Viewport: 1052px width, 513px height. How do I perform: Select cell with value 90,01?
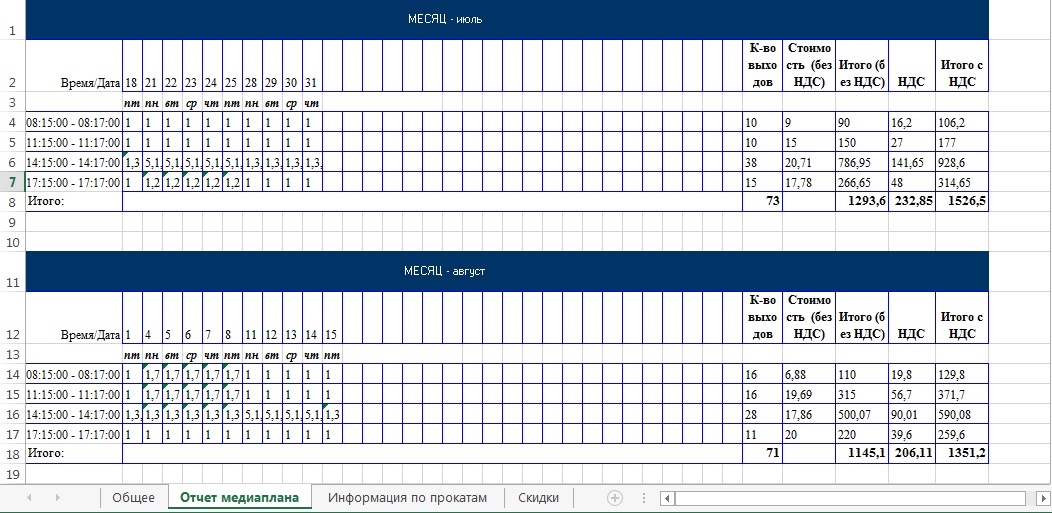912,414
